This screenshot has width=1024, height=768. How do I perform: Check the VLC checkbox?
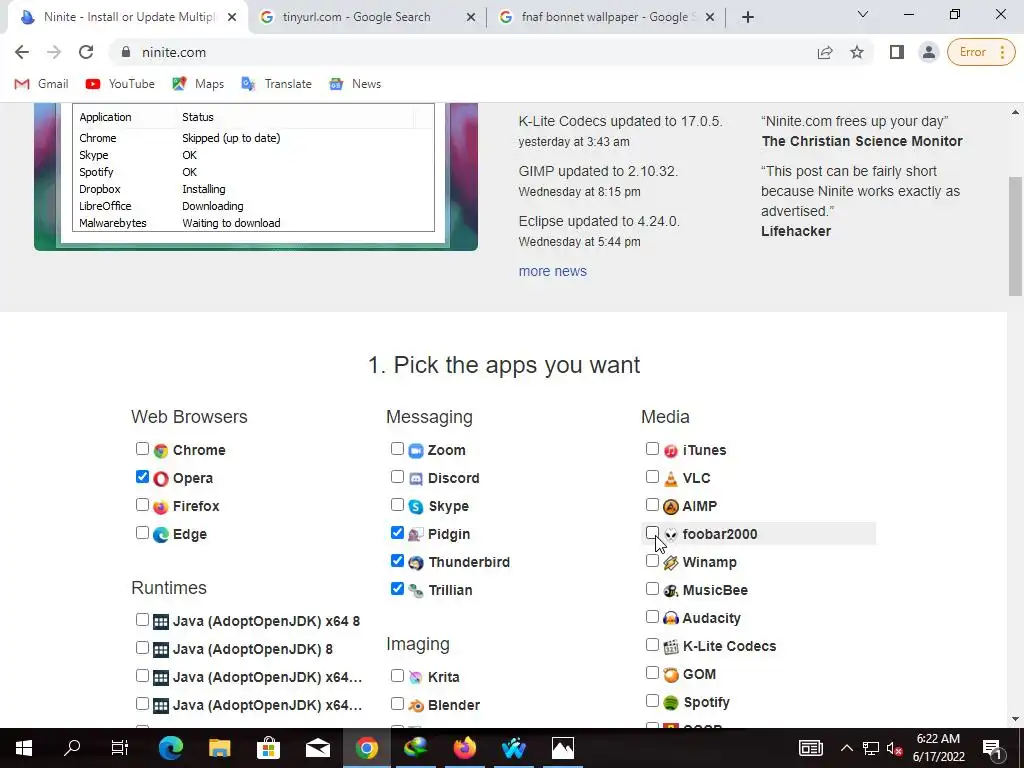(x=652, y=477)
